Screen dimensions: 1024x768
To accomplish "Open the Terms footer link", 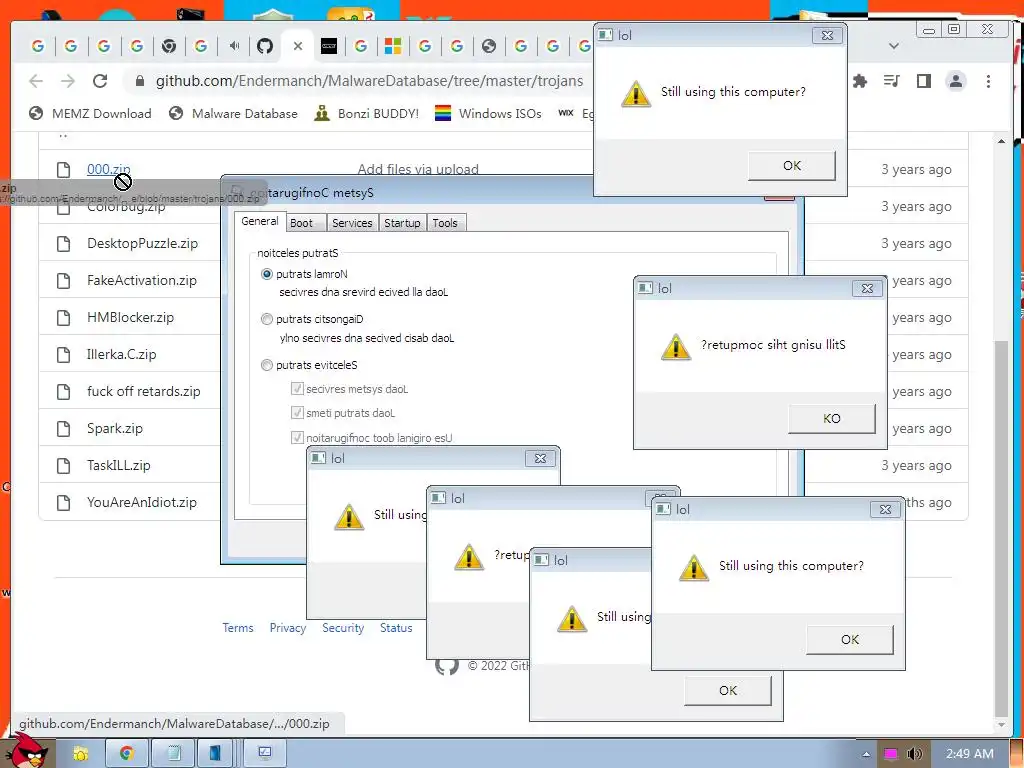I will tap(238, 628).
